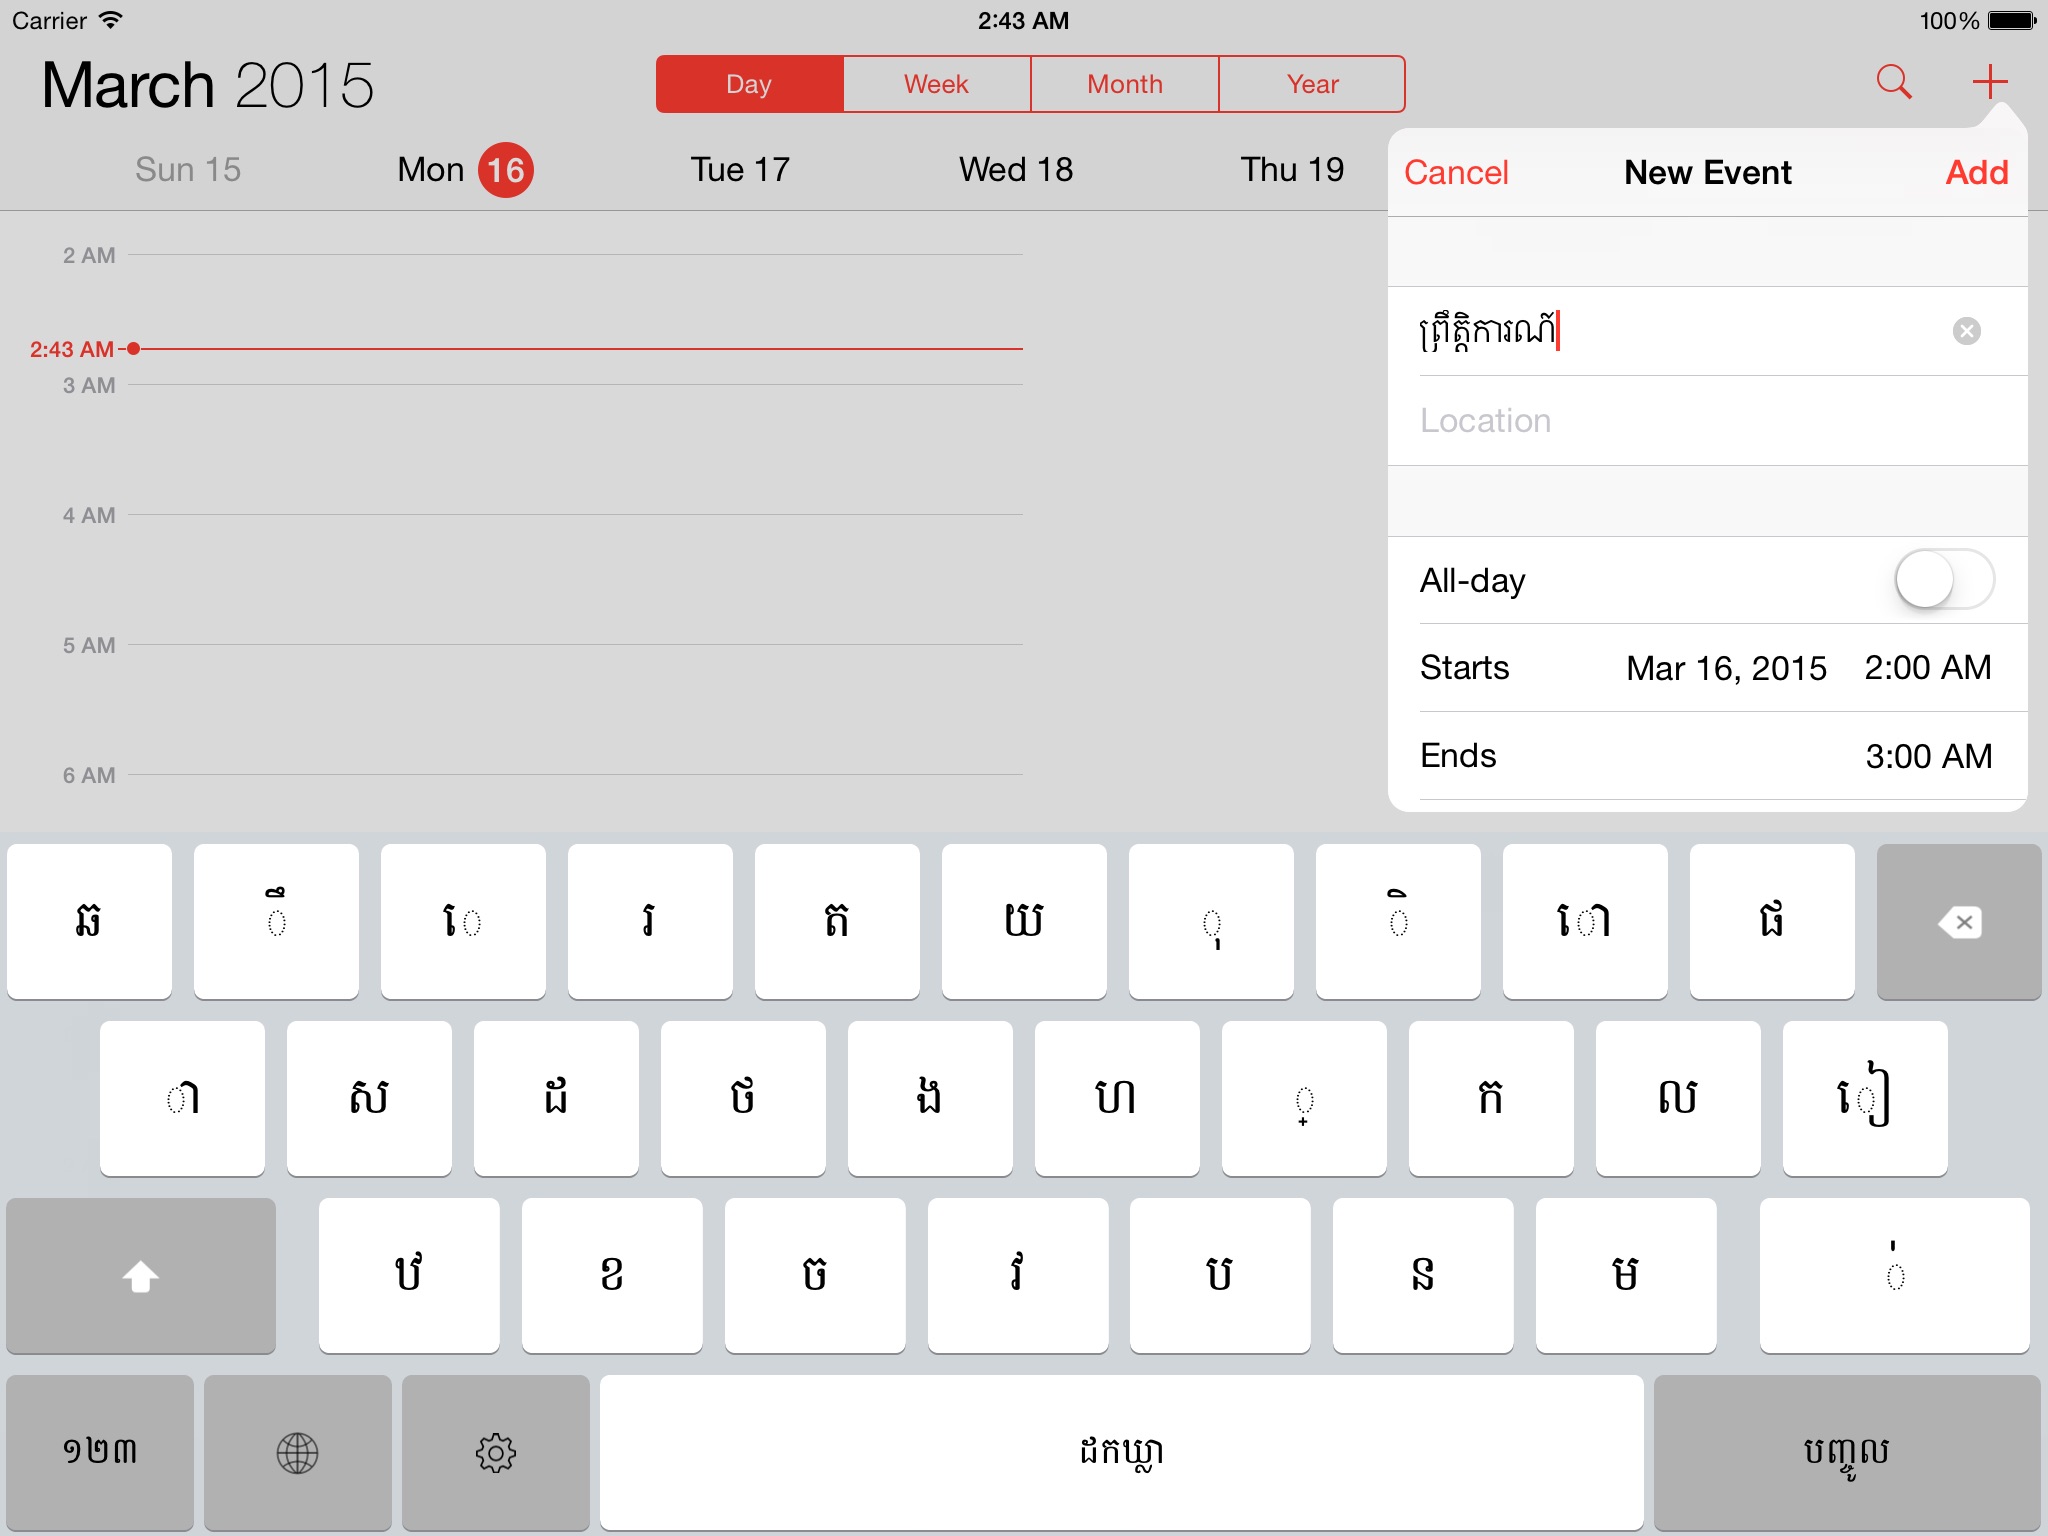Toggle the All-day switch
This screenshot has width=2048, height=1536.
pos(1943,580)
